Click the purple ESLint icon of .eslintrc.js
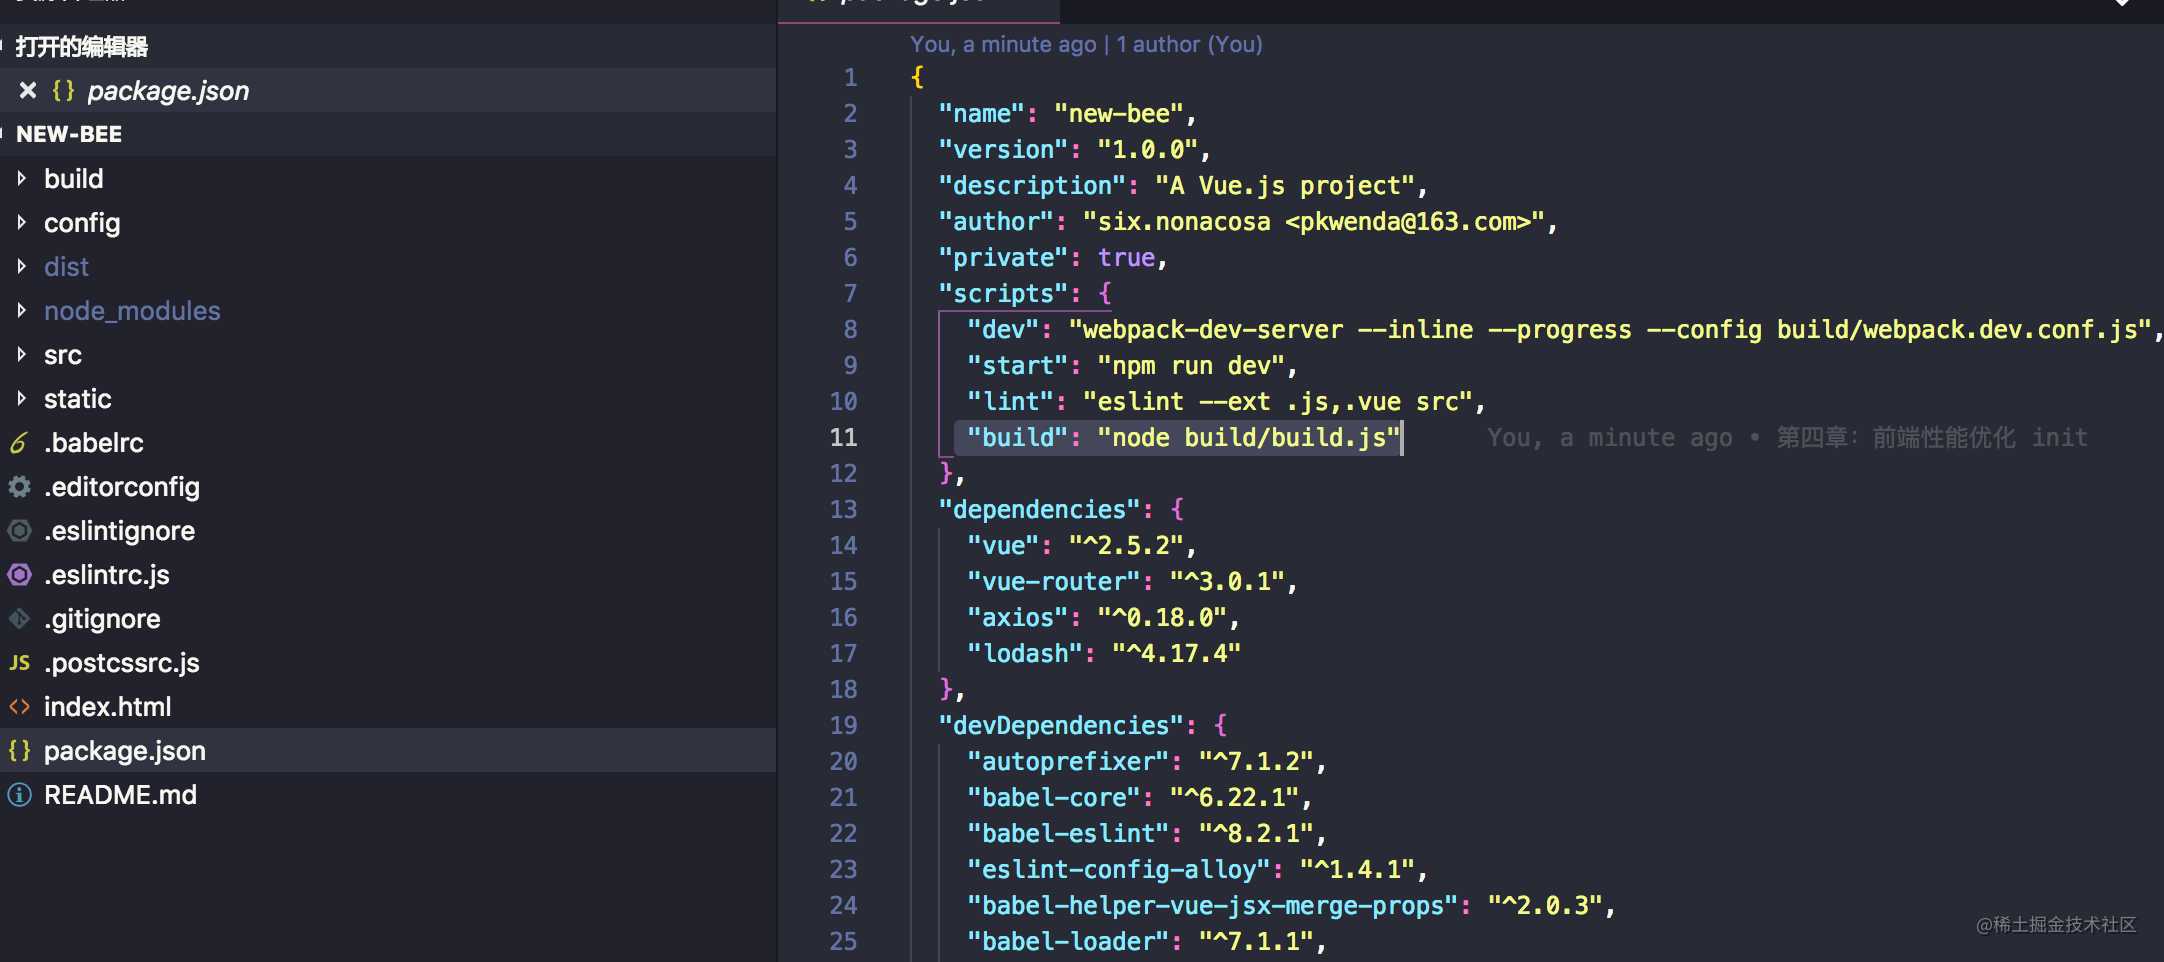The image size is (2164, 962). 19,574
